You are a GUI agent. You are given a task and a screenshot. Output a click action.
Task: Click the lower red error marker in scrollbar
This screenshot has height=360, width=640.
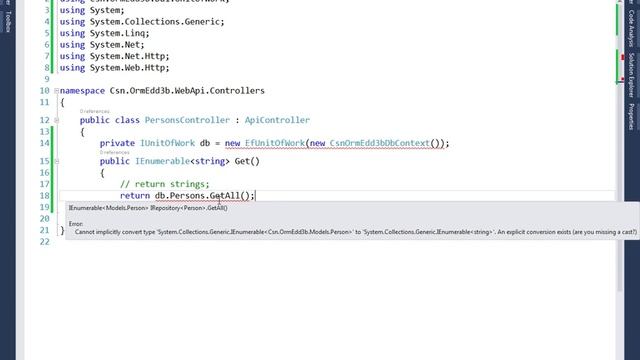(622, 78)
